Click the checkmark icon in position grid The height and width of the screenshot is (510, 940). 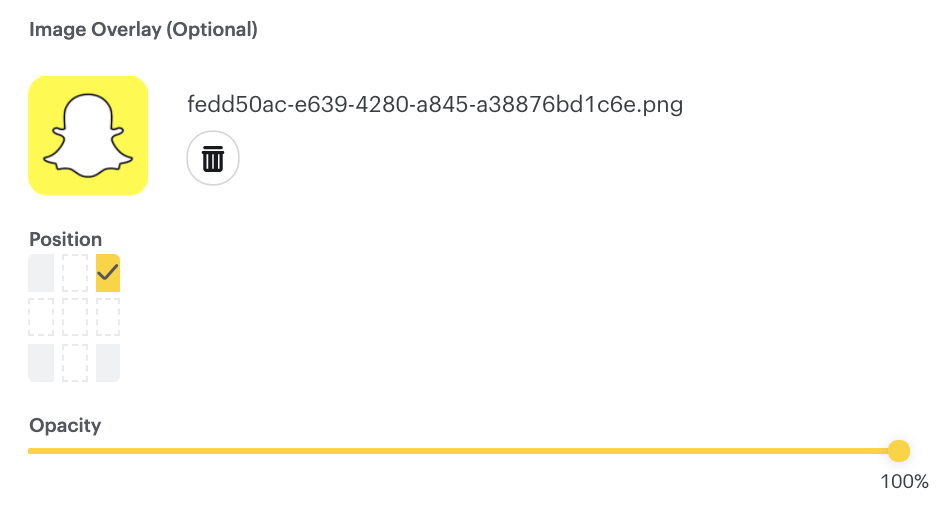[x=108, y=273]
